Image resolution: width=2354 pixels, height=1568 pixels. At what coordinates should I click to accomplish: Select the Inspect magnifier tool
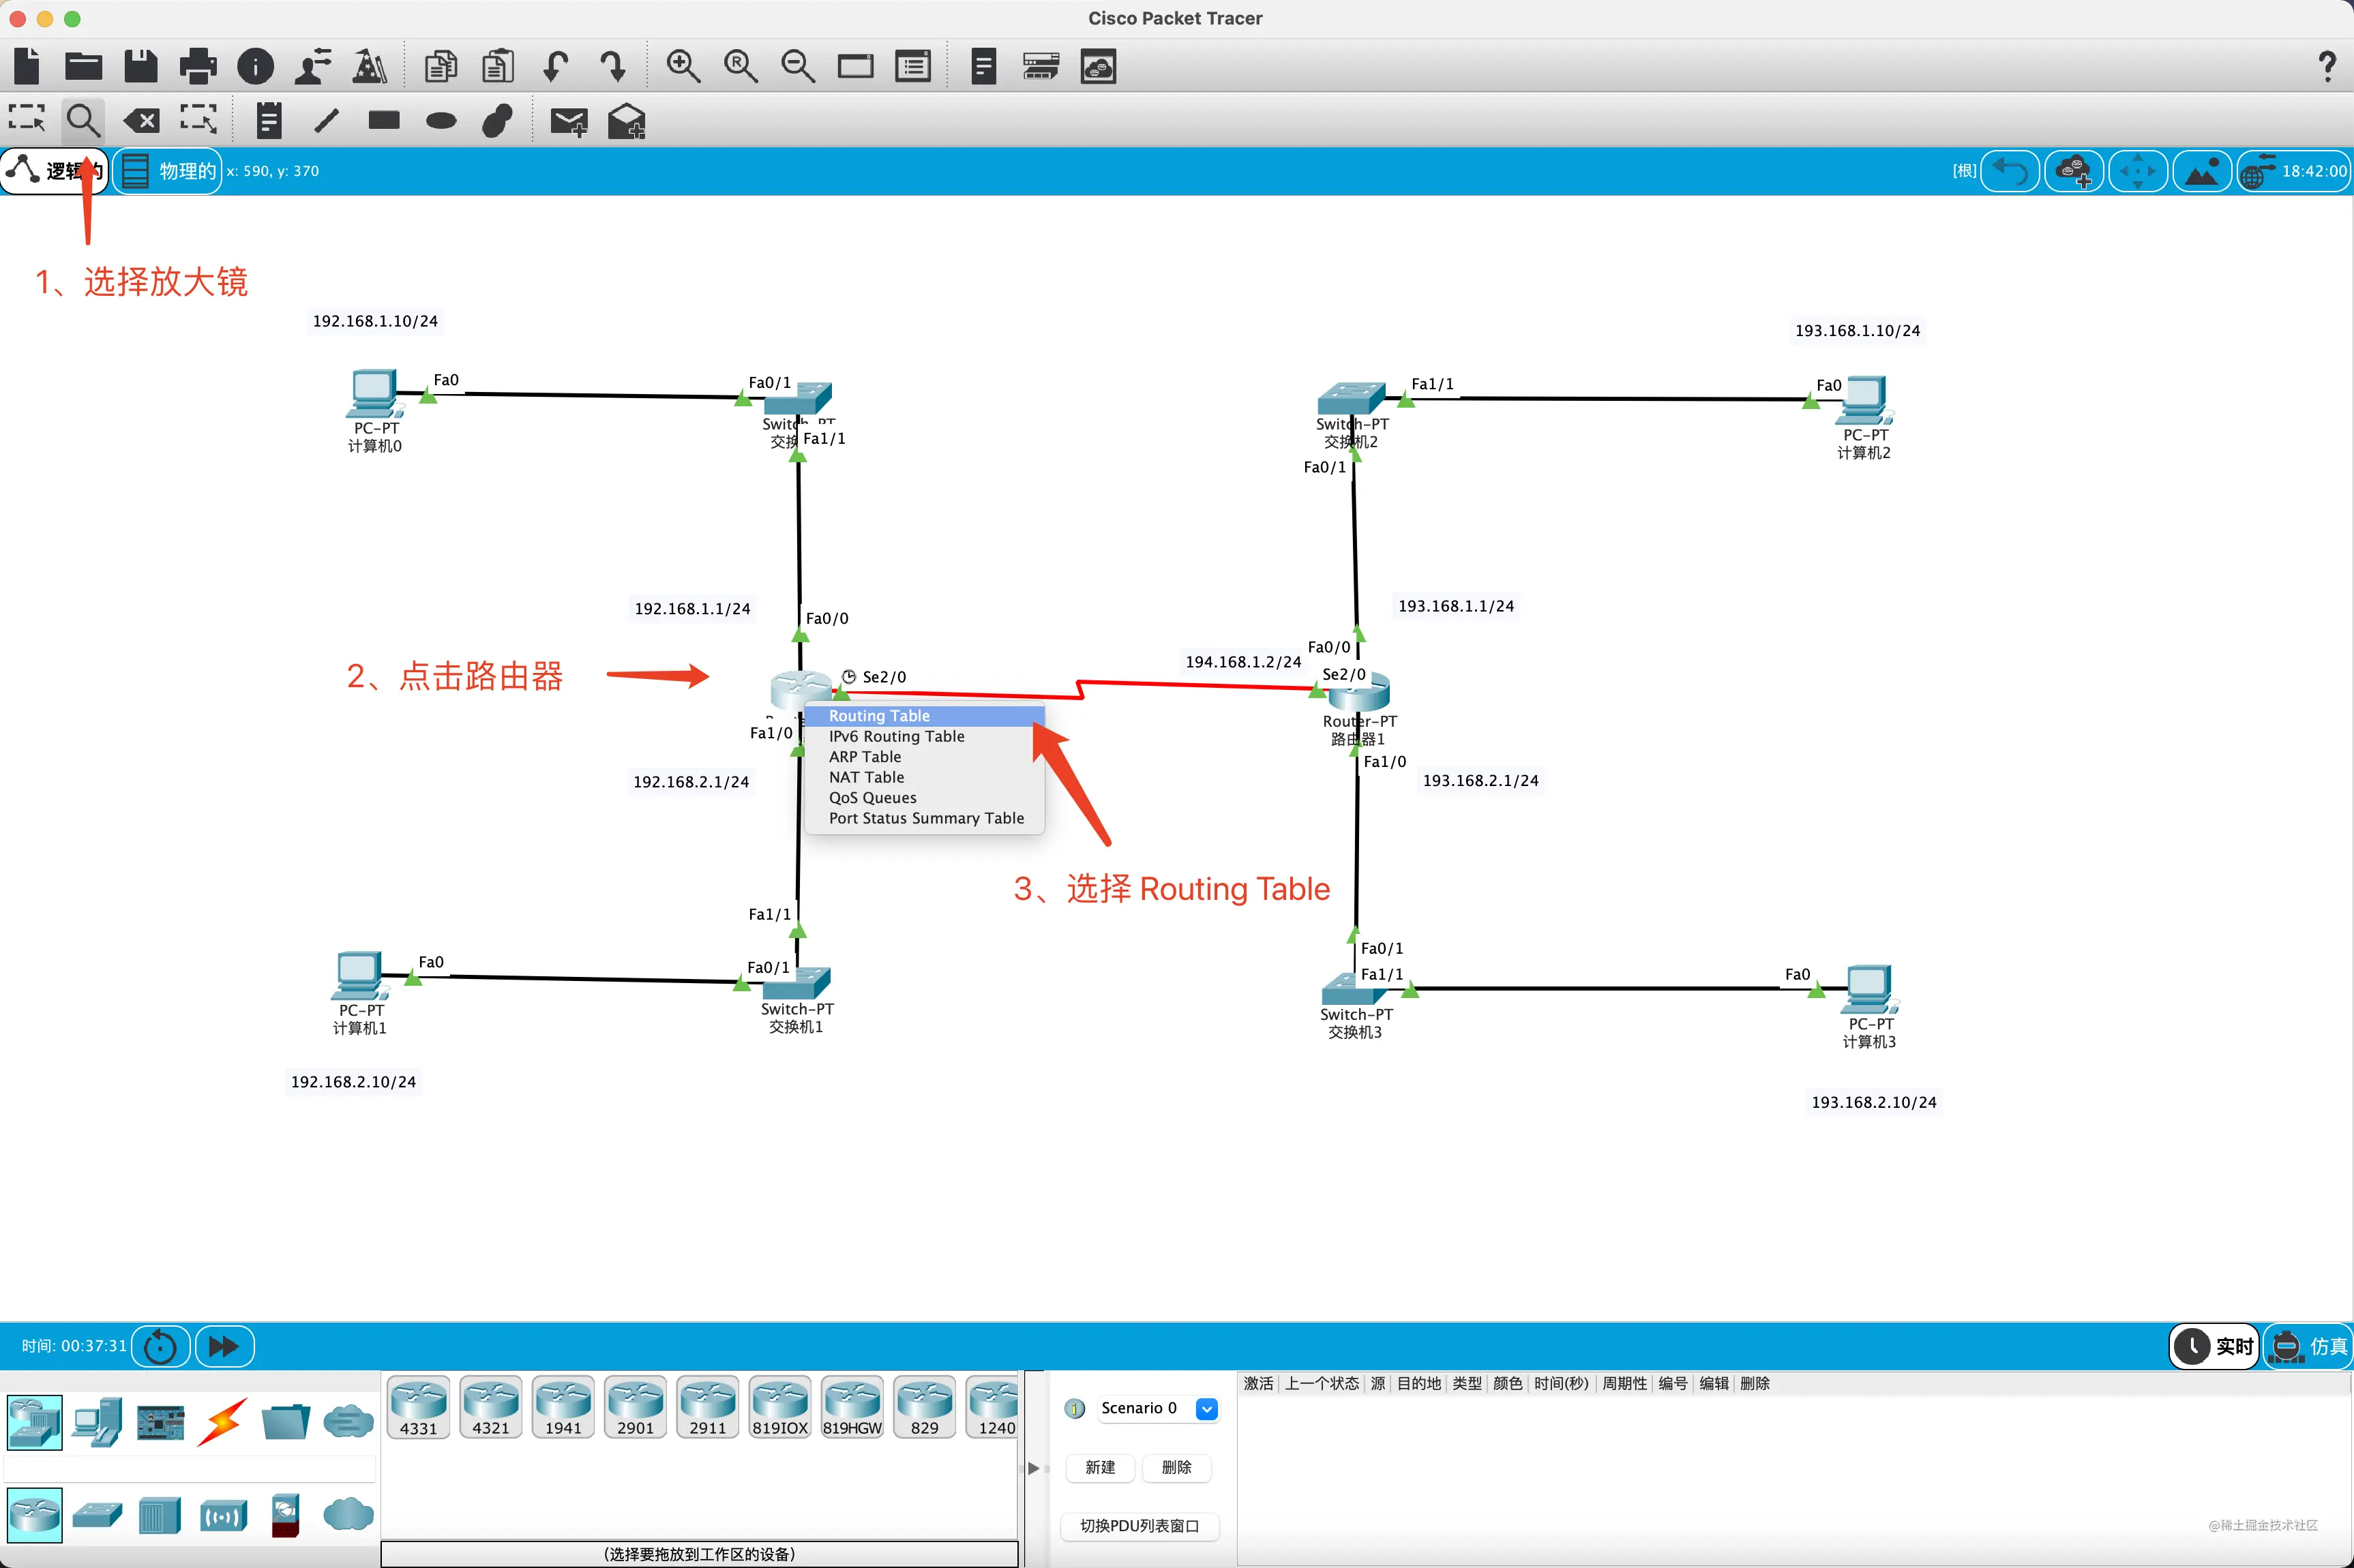(x=82, y=121)
